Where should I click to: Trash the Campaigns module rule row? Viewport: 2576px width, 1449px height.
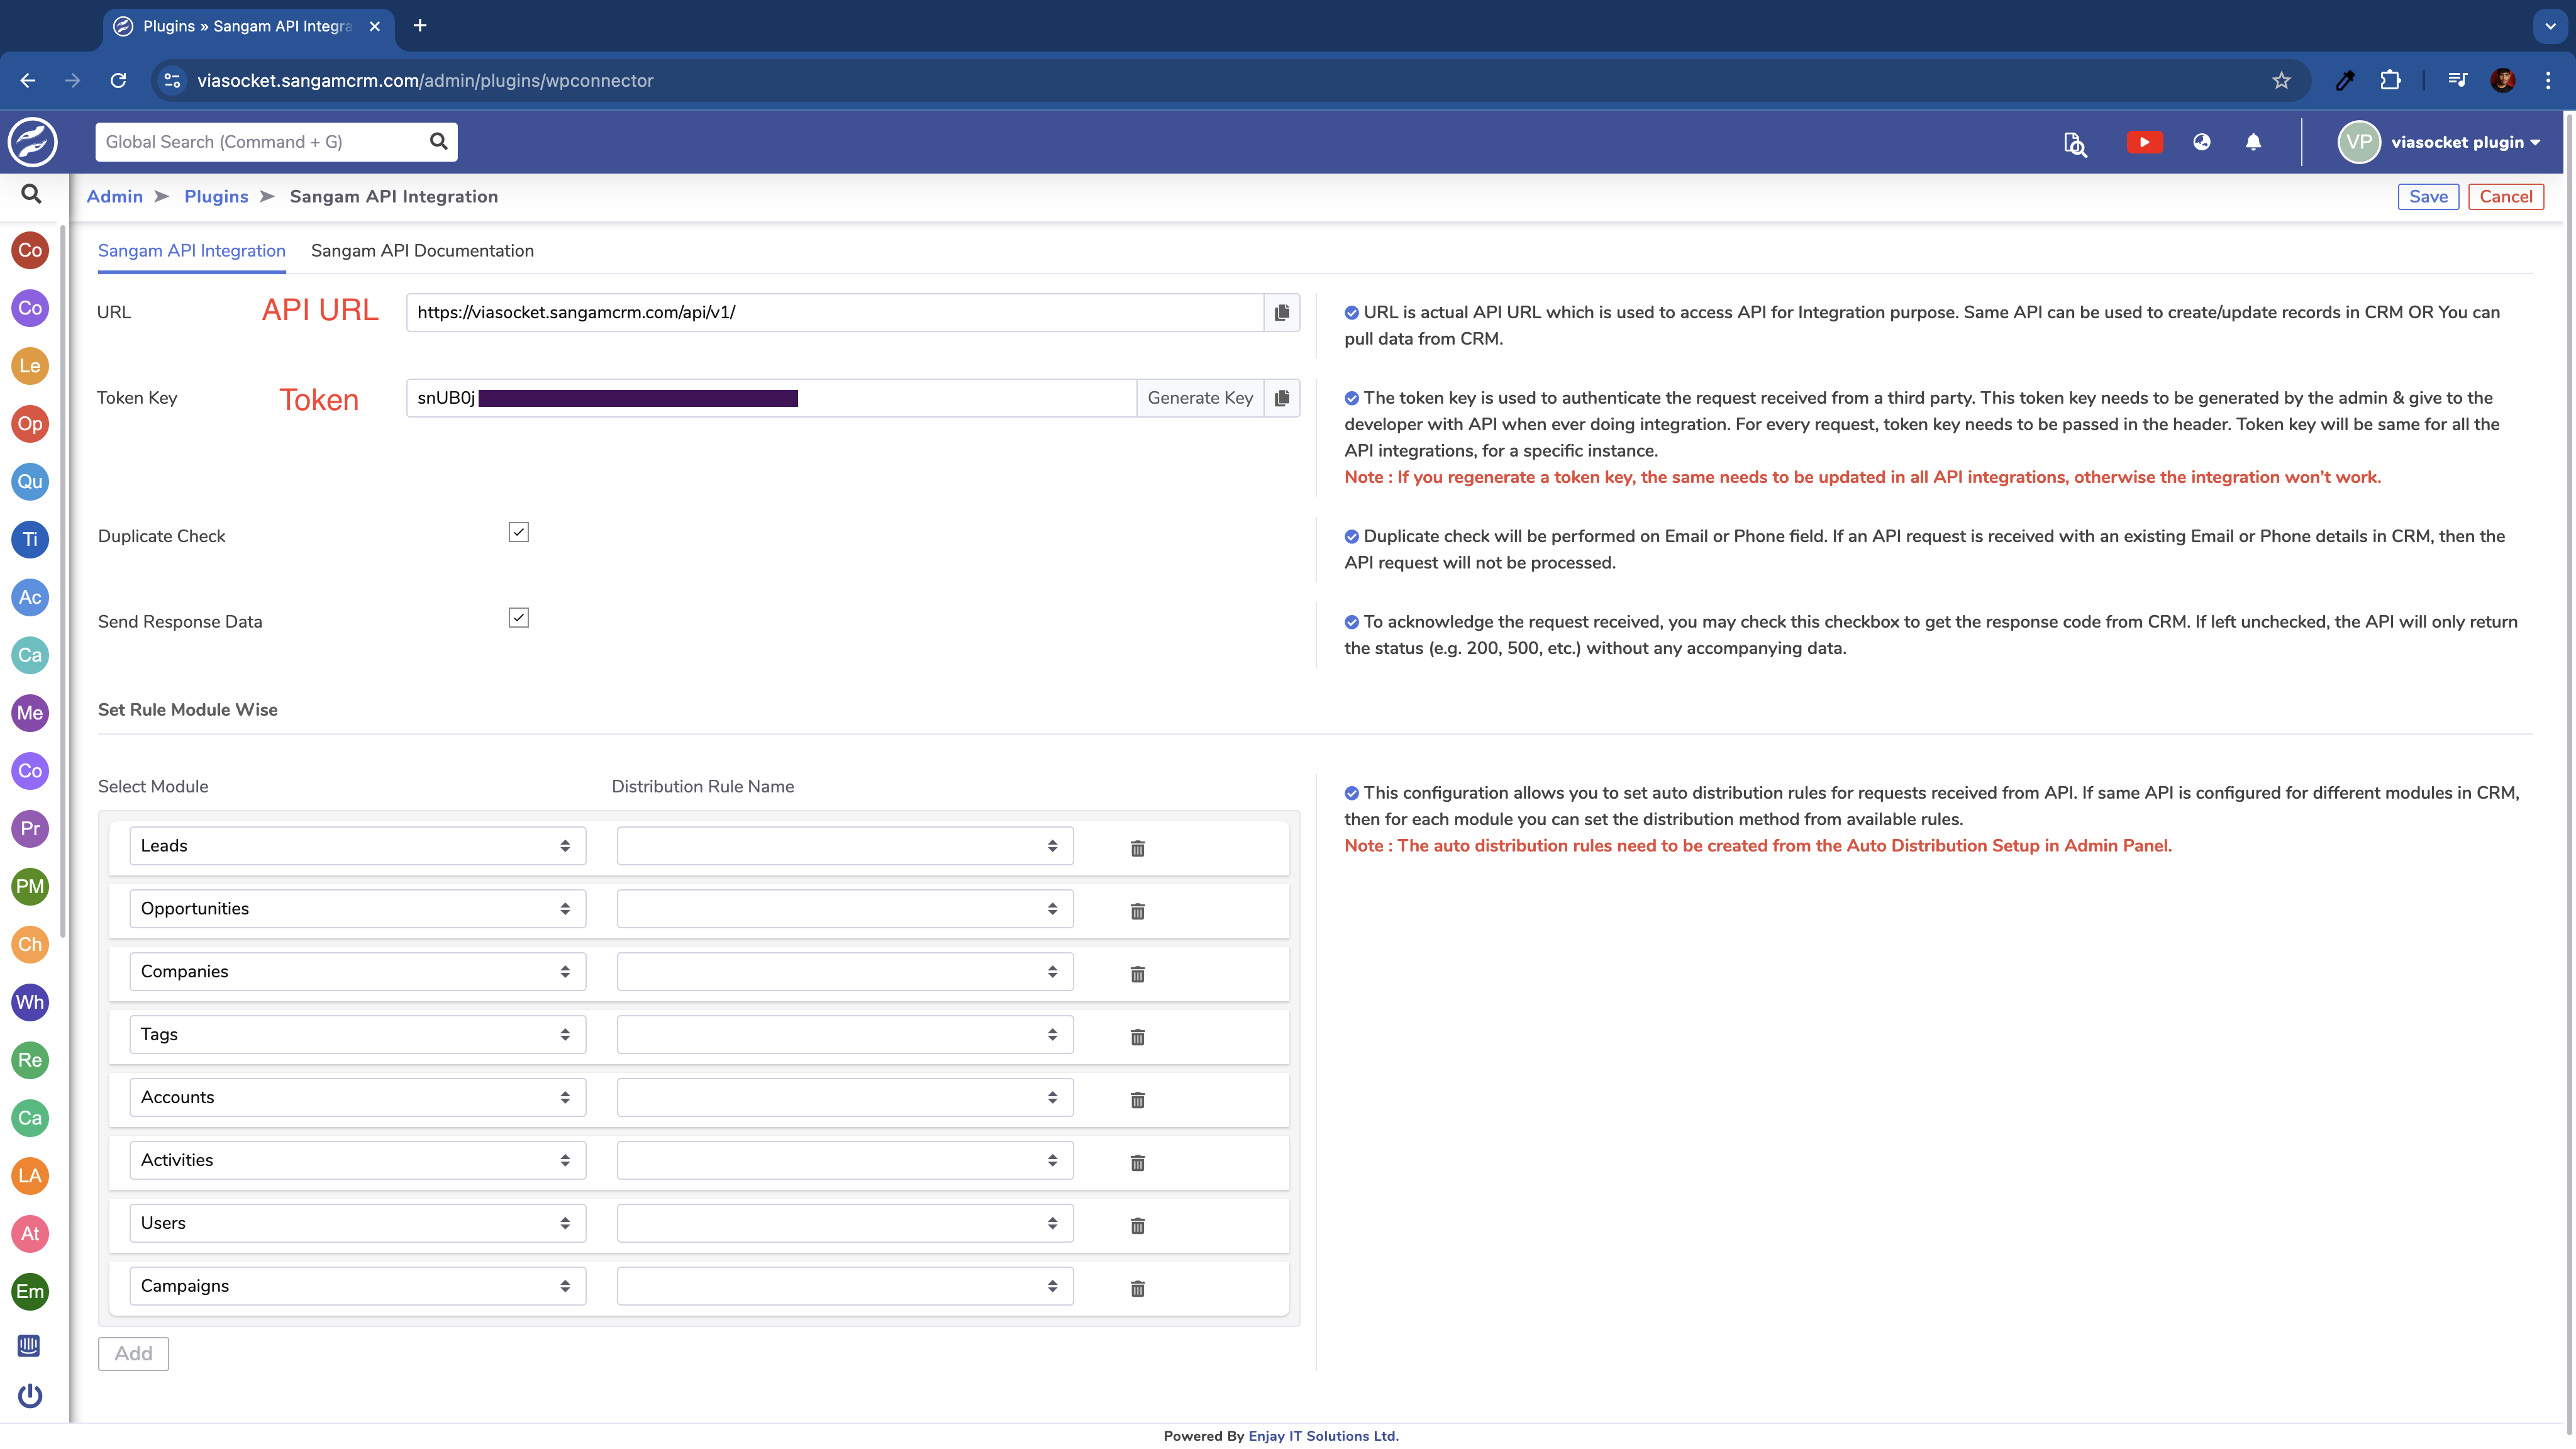click(x=1137, y=1289)
